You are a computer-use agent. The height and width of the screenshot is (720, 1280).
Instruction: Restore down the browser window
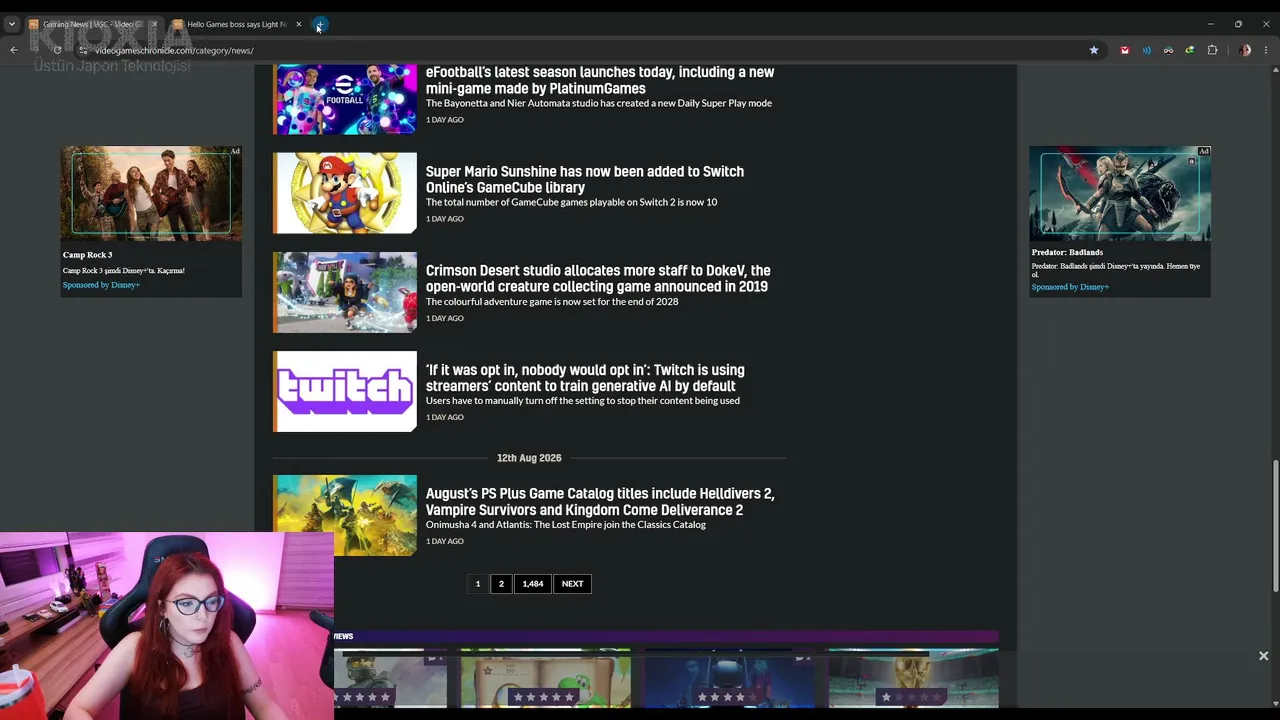pos(1238,24)
